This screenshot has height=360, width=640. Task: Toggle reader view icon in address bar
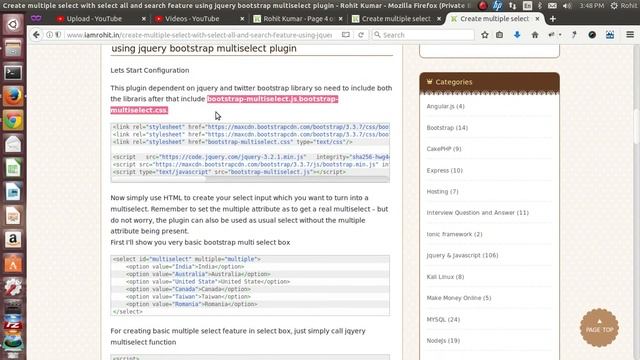pos(346,35)
